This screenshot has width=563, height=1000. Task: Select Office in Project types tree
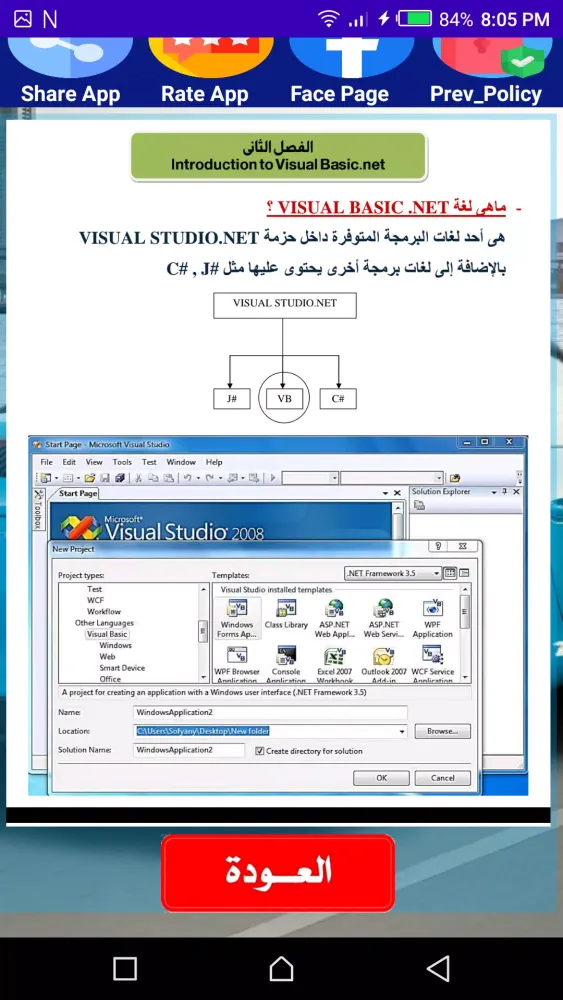coord(110,679)
